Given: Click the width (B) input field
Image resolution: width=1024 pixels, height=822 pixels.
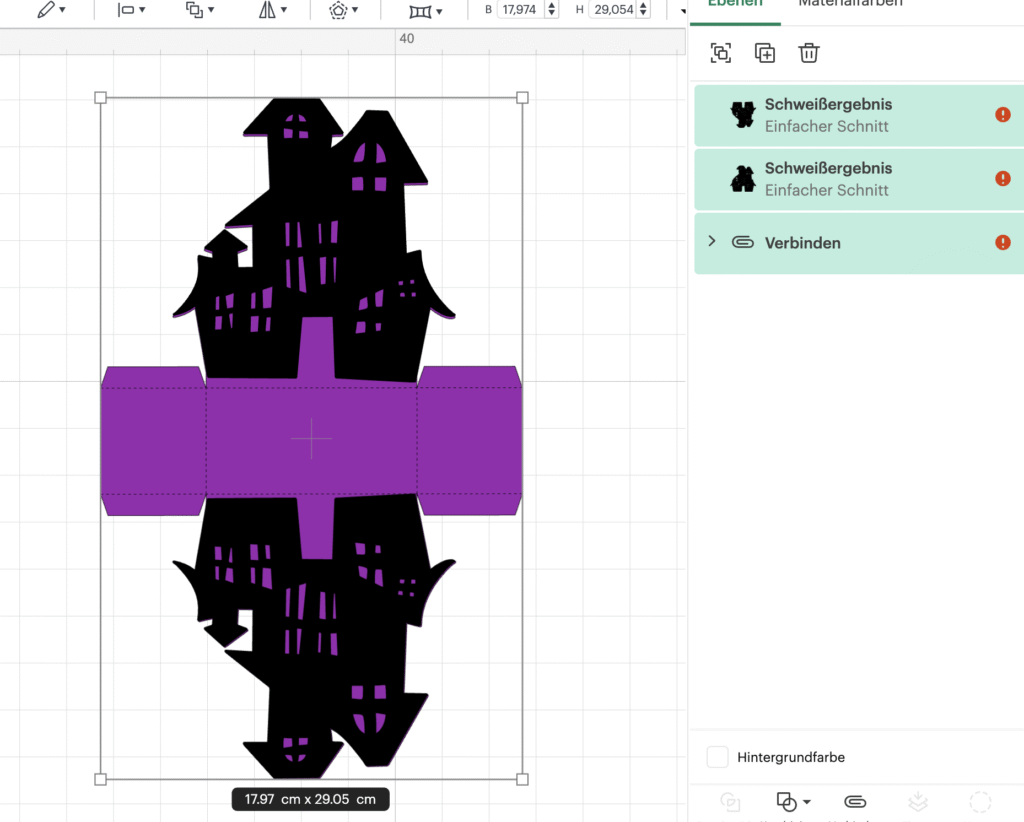Looking at the screenshot, I should pyautogui.click(x=520, y=10).
